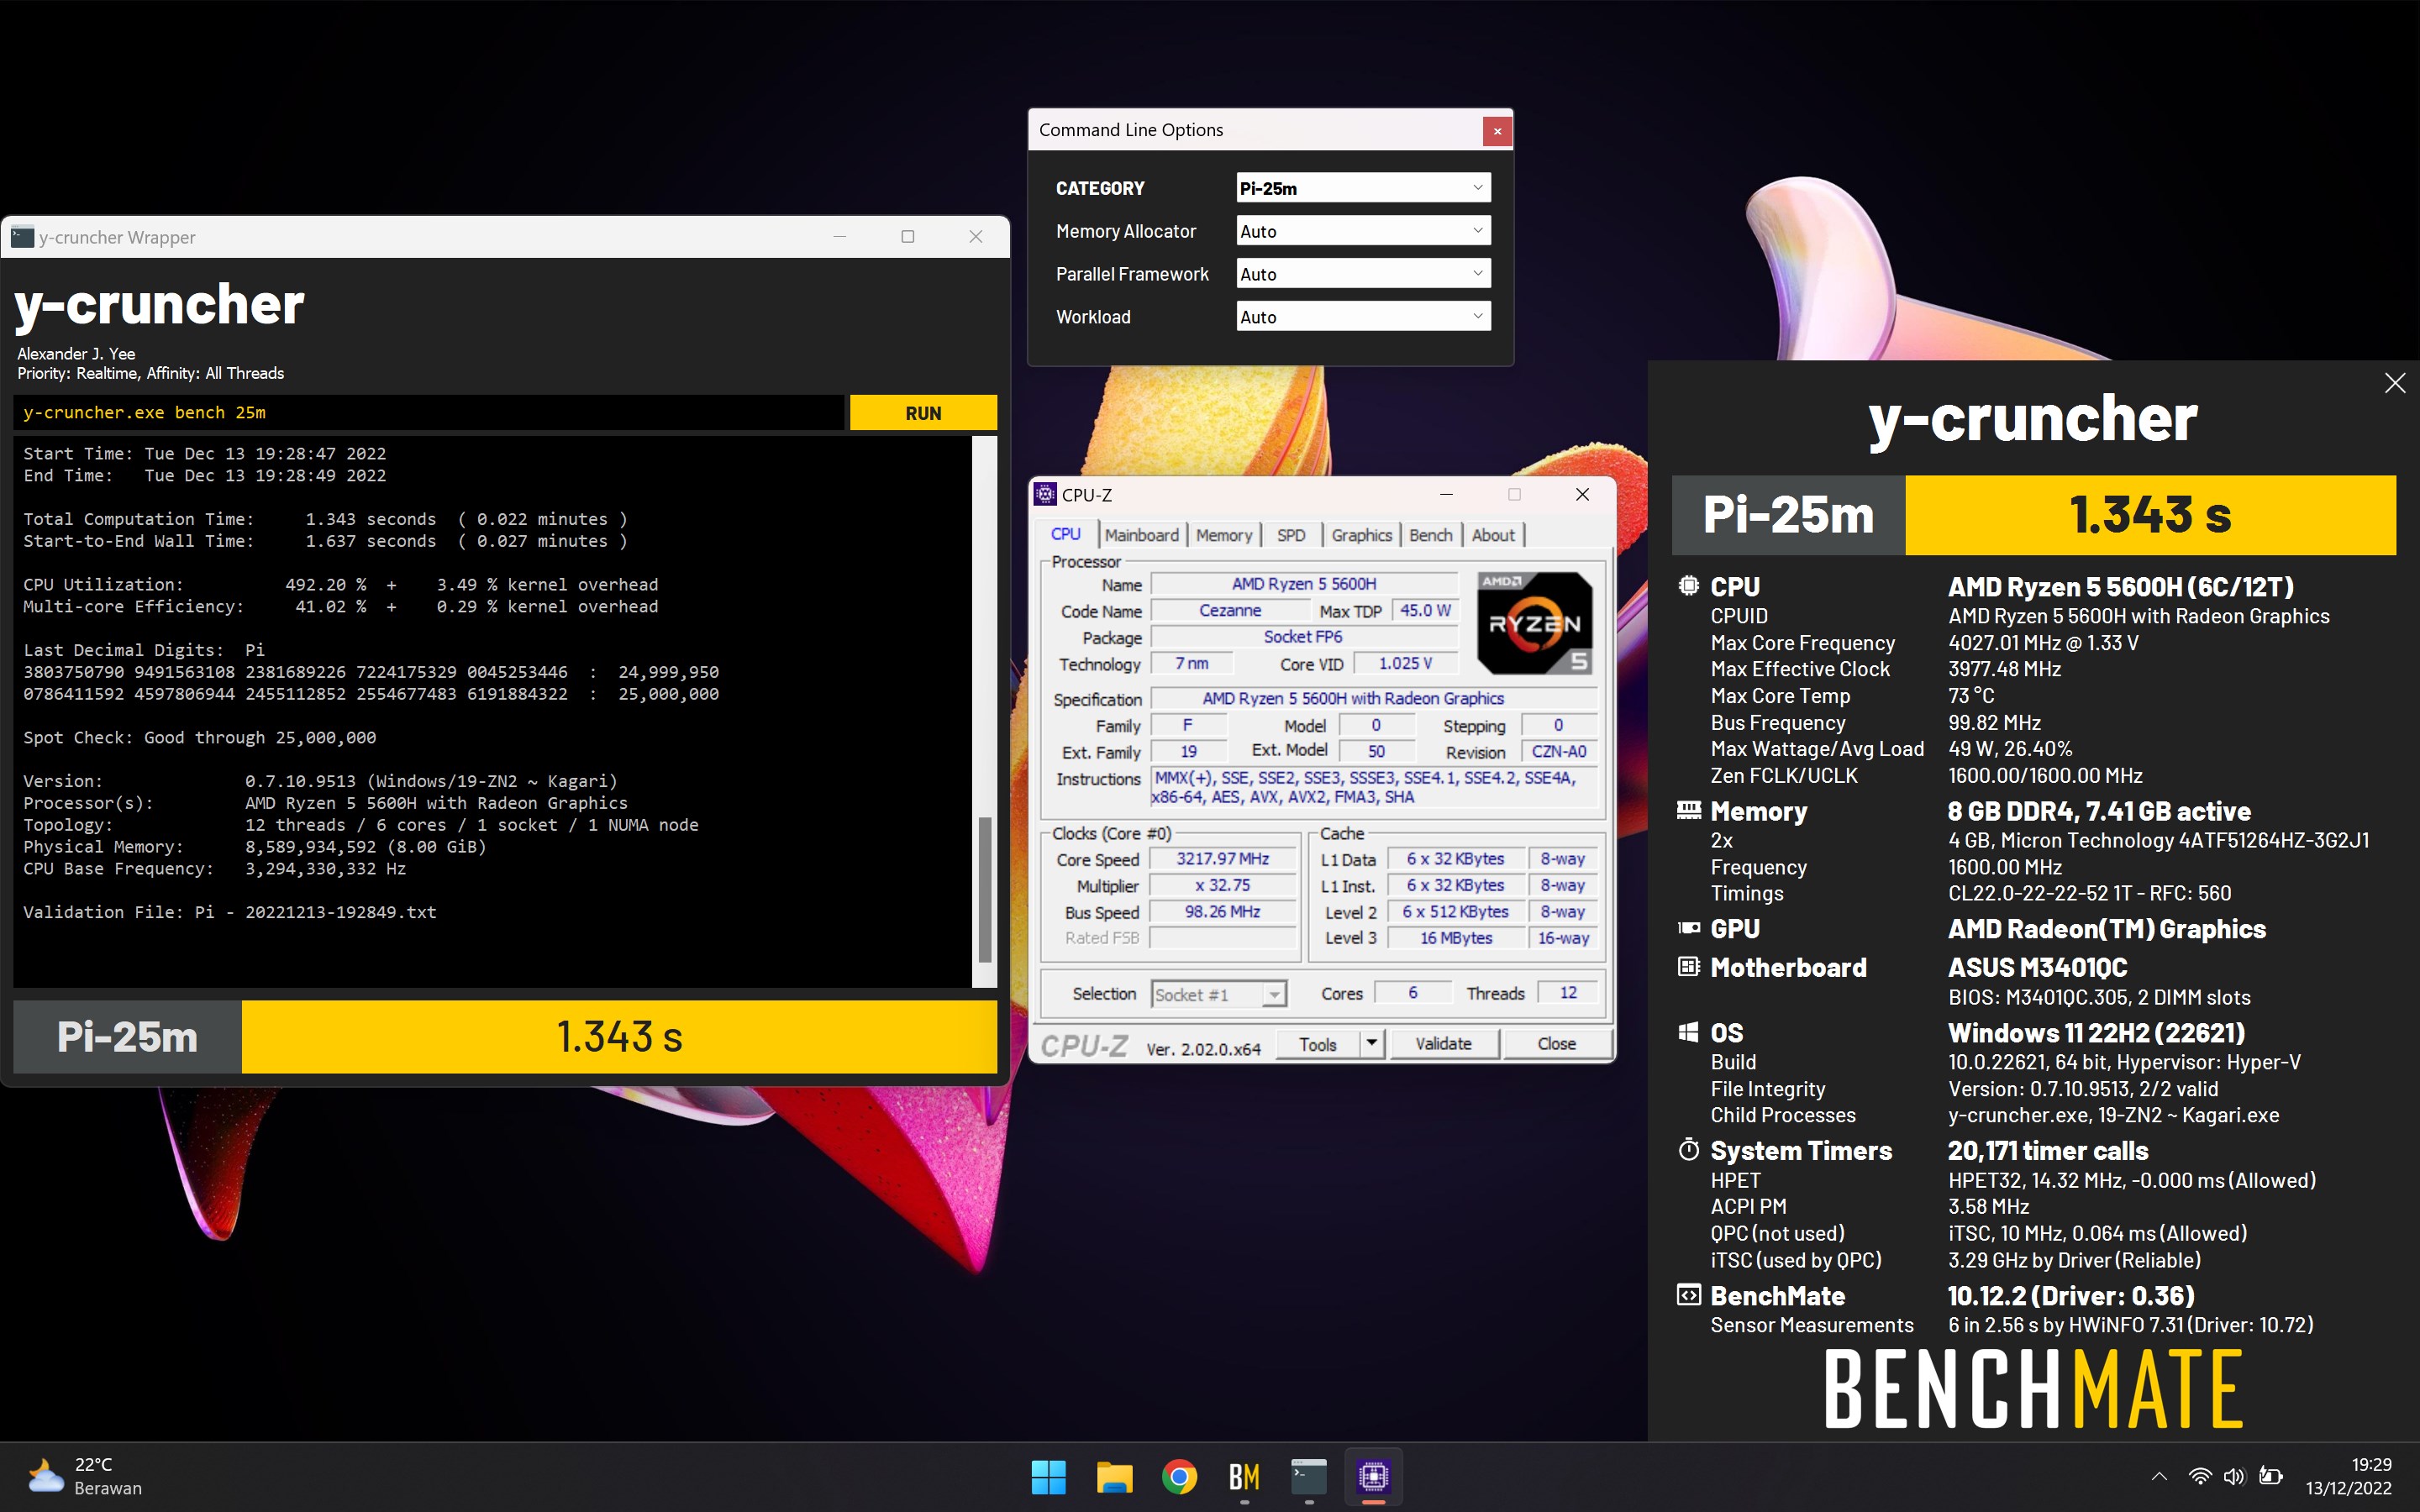The width and height of the screenshot is (2420, 1512).
Task: Click the Tools button in CPU-Z
Action: point(1318,1043)
